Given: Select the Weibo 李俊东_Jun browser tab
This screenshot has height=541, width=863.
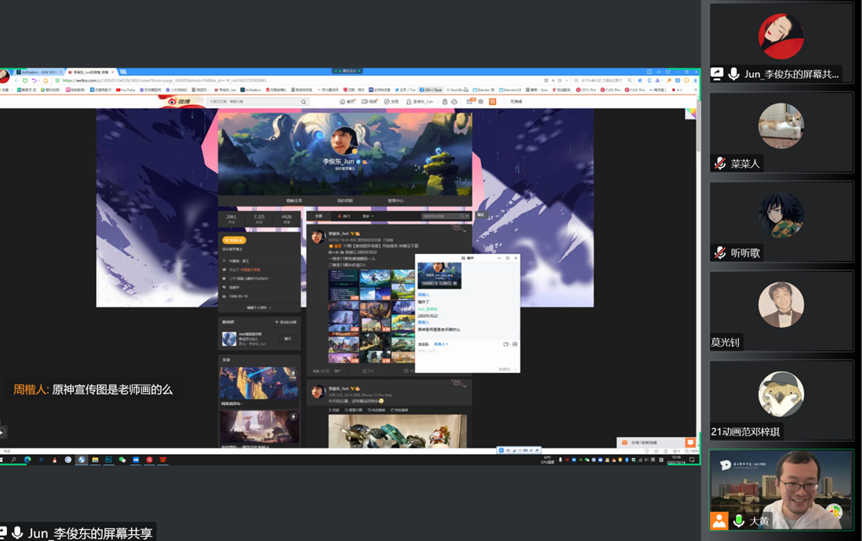Looking at the screenshot, I should click(91, 72).
